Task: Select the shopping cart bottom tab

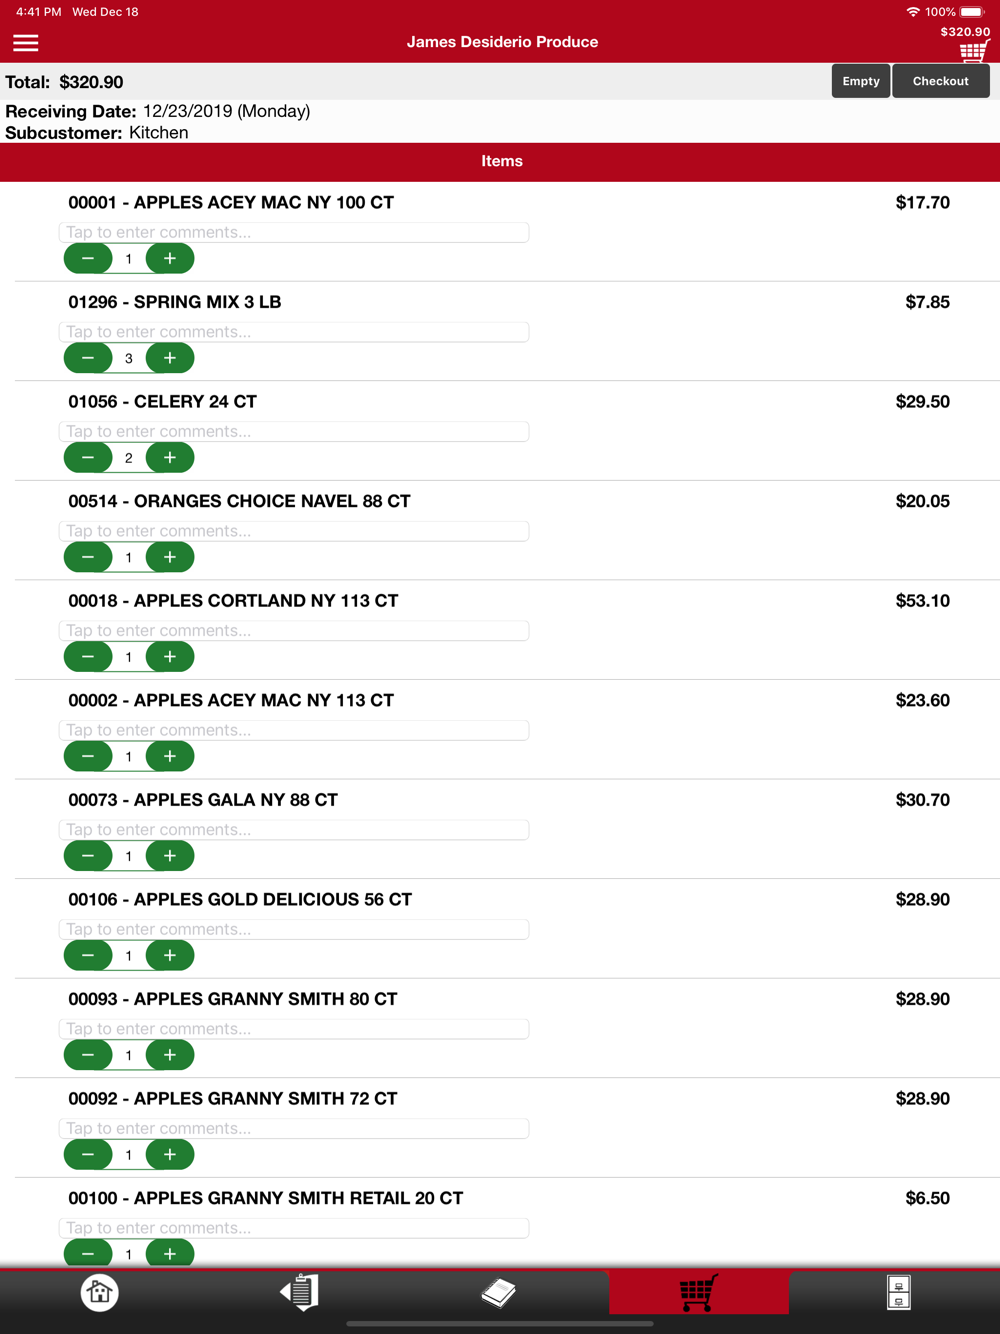Action: (x=698, y=1292)
